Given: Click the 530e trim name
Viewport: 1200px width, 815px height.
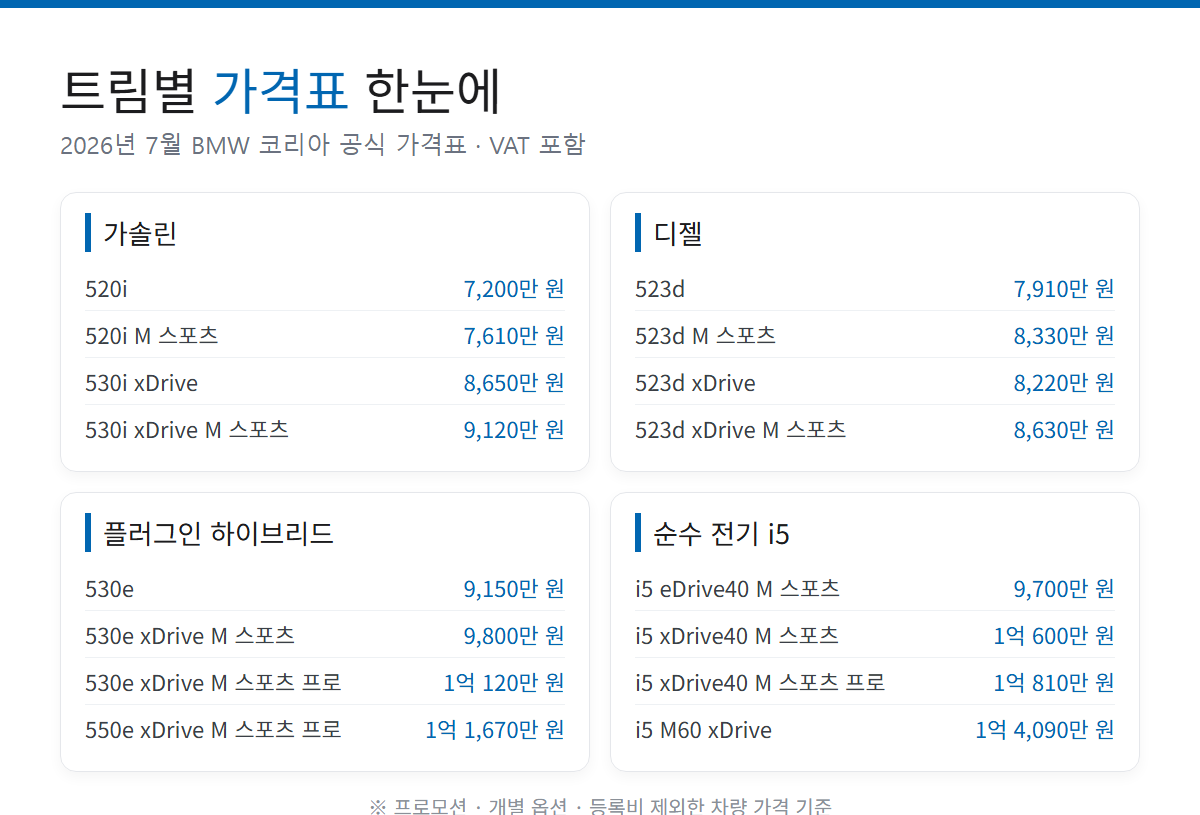Looking at the screenshot, I should (x=110, y=589).
